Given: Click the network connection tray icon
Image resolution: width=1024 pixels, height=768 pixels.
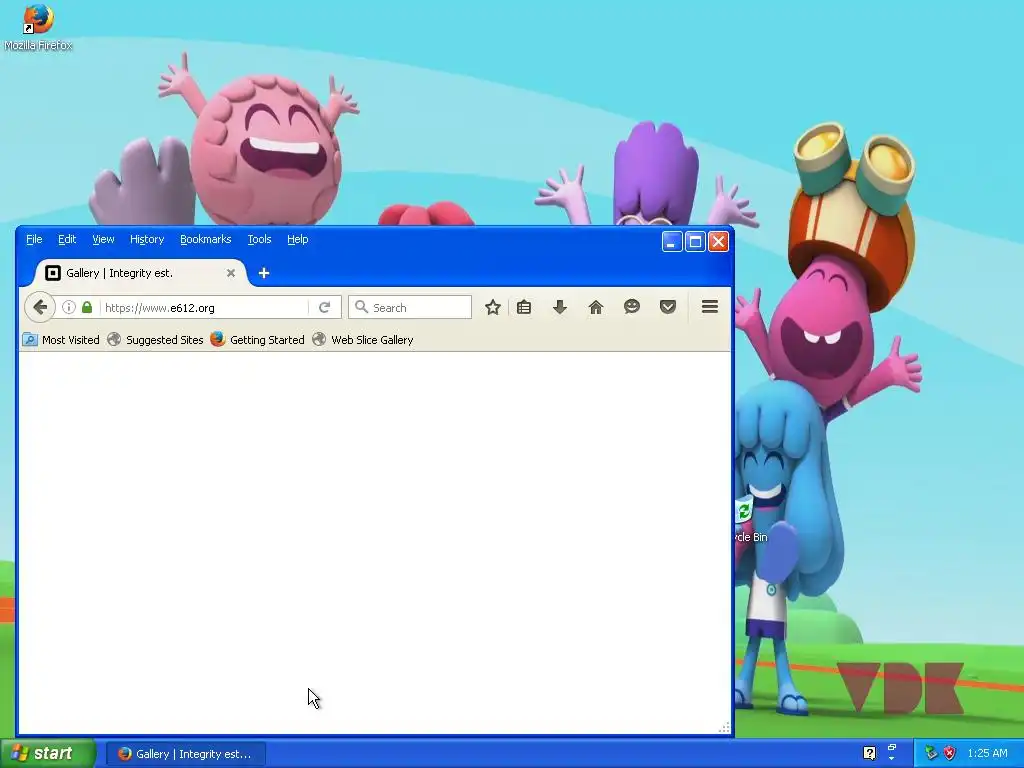Looking at the screenshot, I should click(931, 753).
